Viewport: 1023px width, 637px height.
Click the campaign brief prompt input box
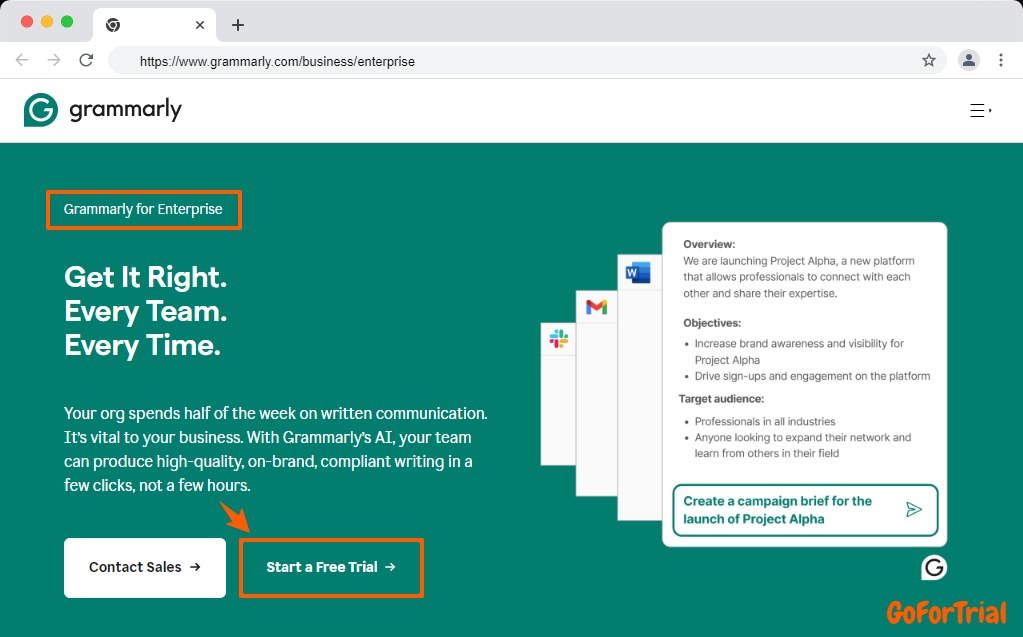point(805,510)
